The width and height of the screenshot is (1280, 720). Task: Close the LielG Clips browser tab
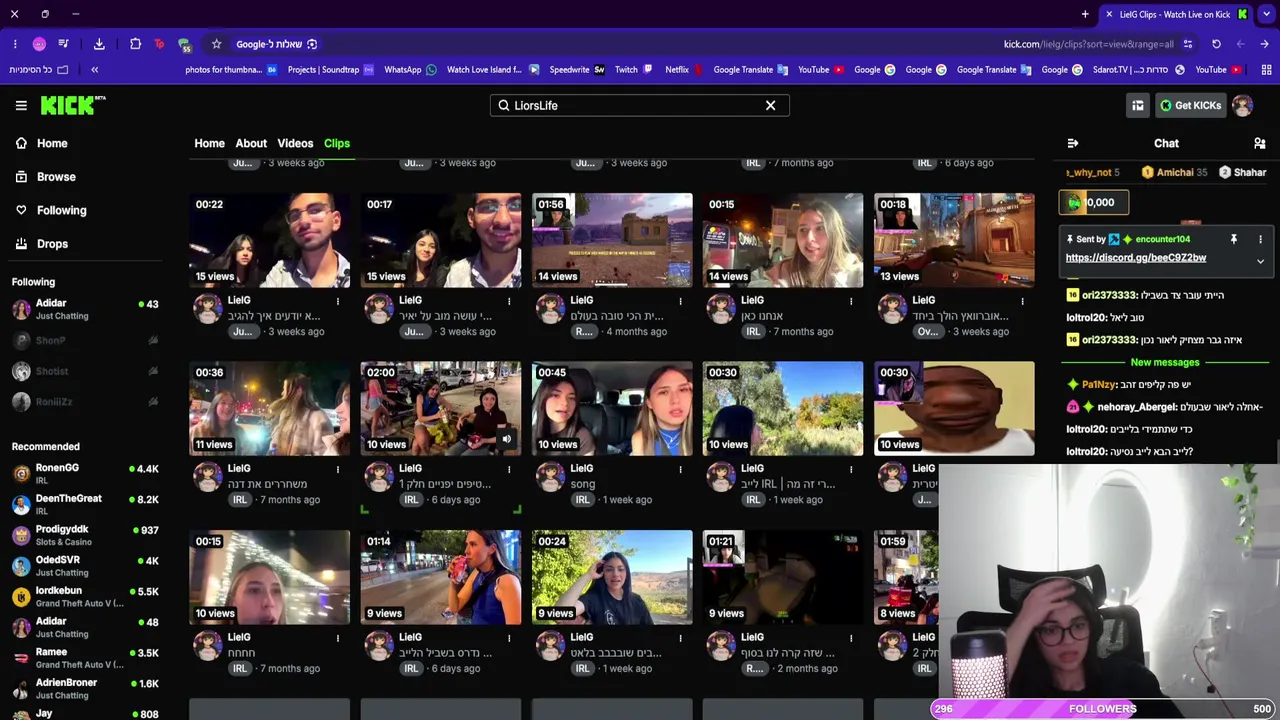[1107, 14]
